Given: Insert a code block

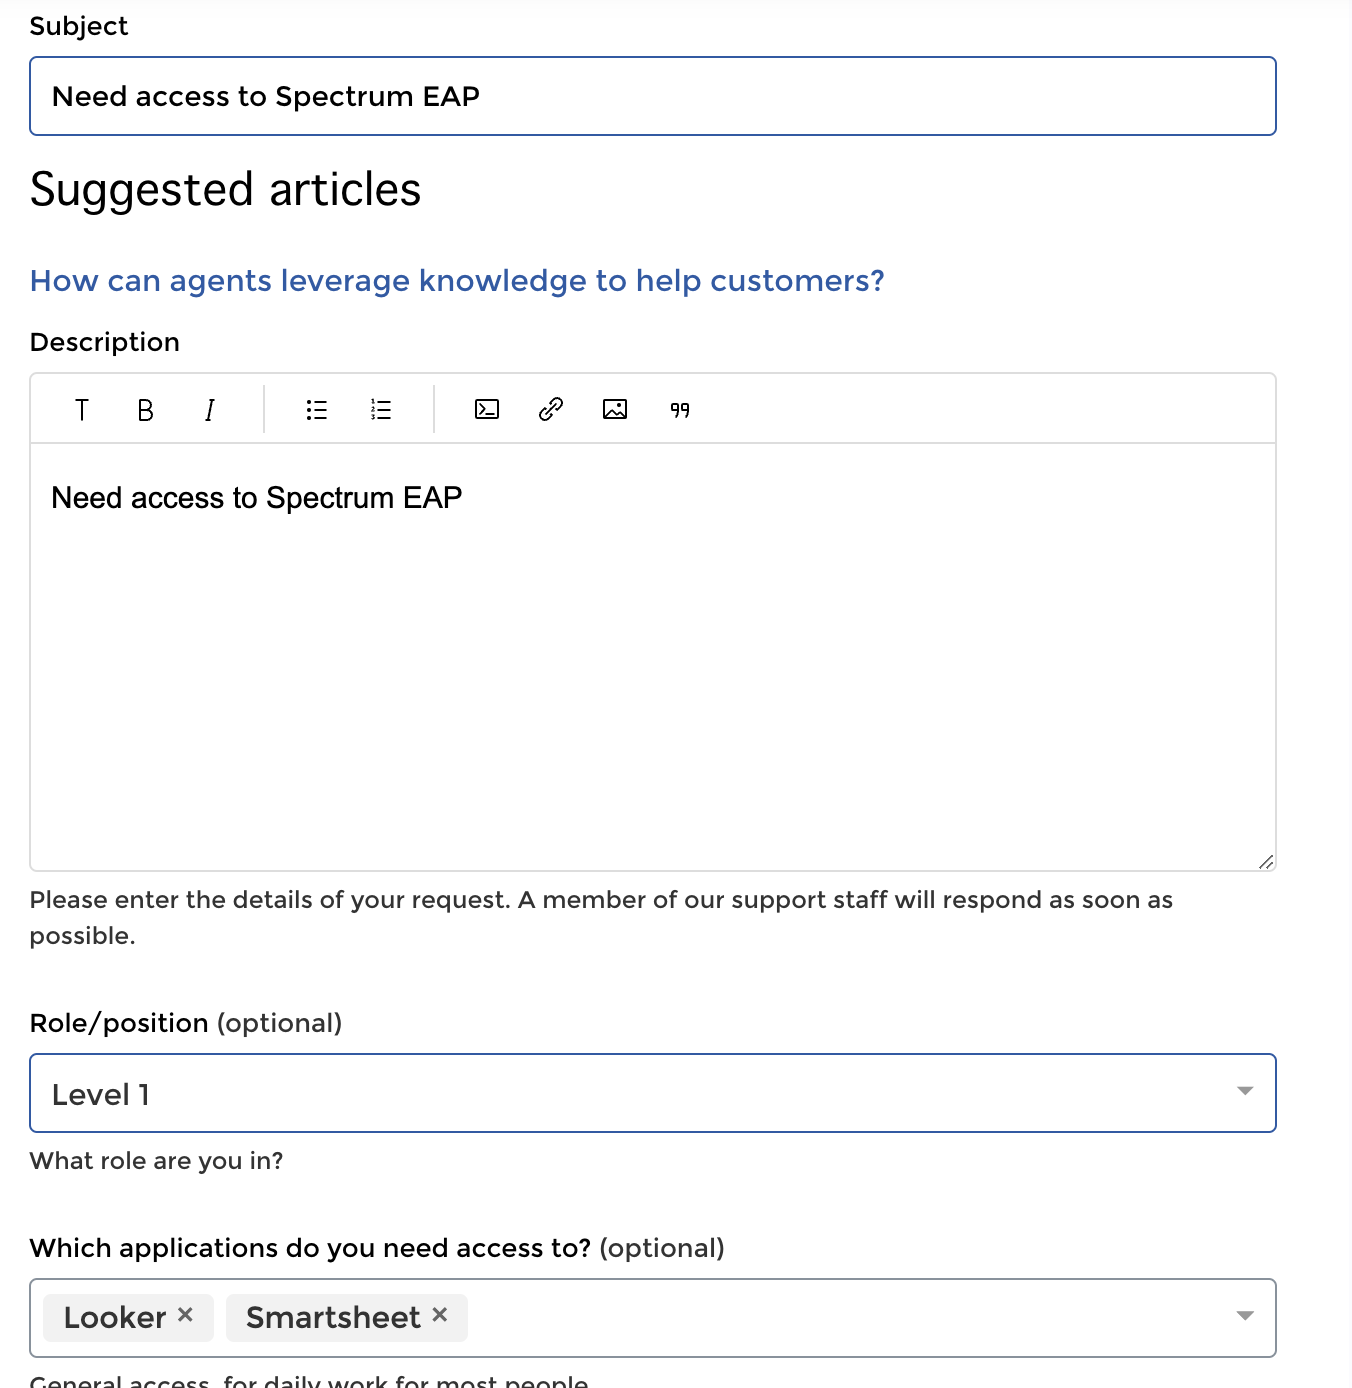Looking at the screenshot, I should [487, 410].
